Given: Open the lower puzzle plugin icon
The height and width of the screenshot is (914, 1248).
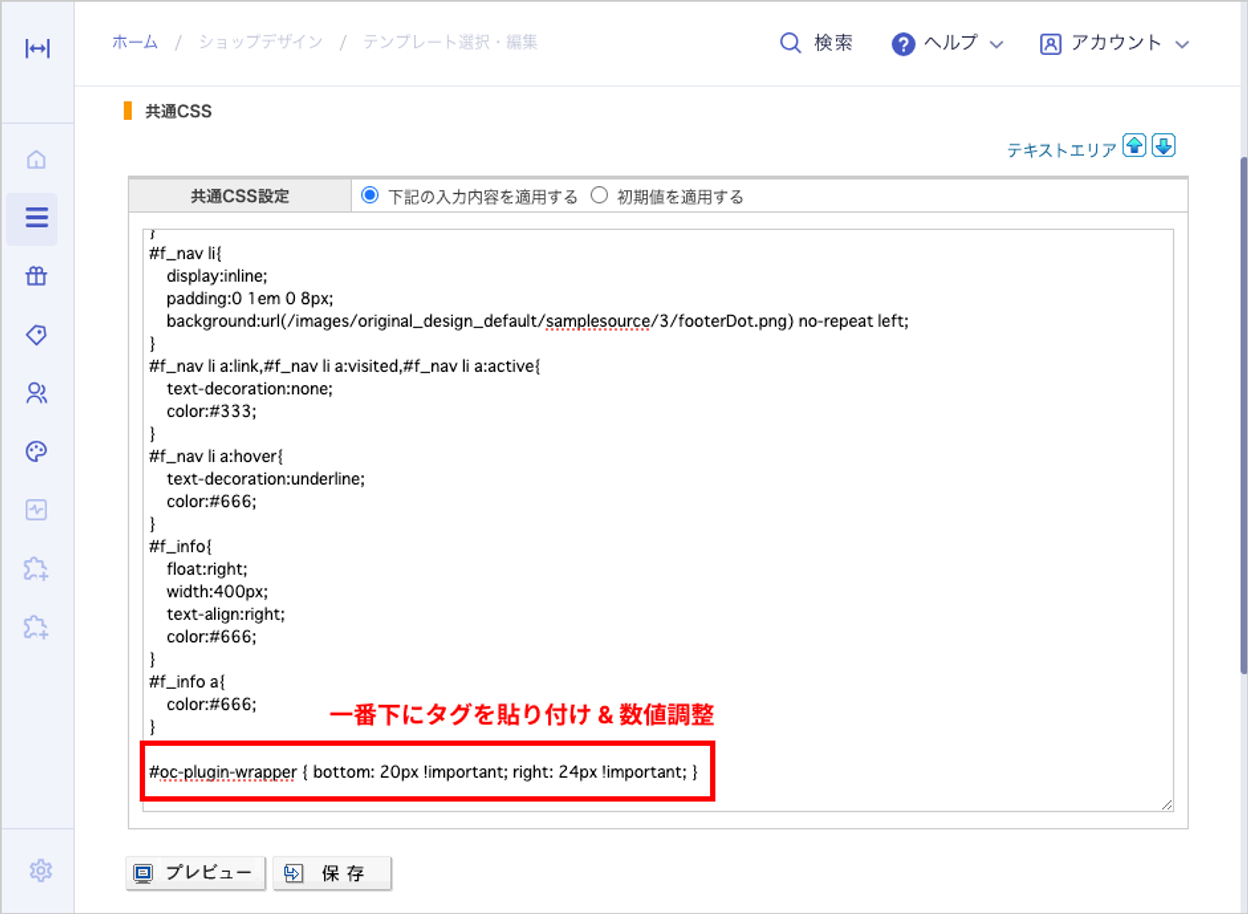Looking at the screenshot, I should click(x=36, y=627).
